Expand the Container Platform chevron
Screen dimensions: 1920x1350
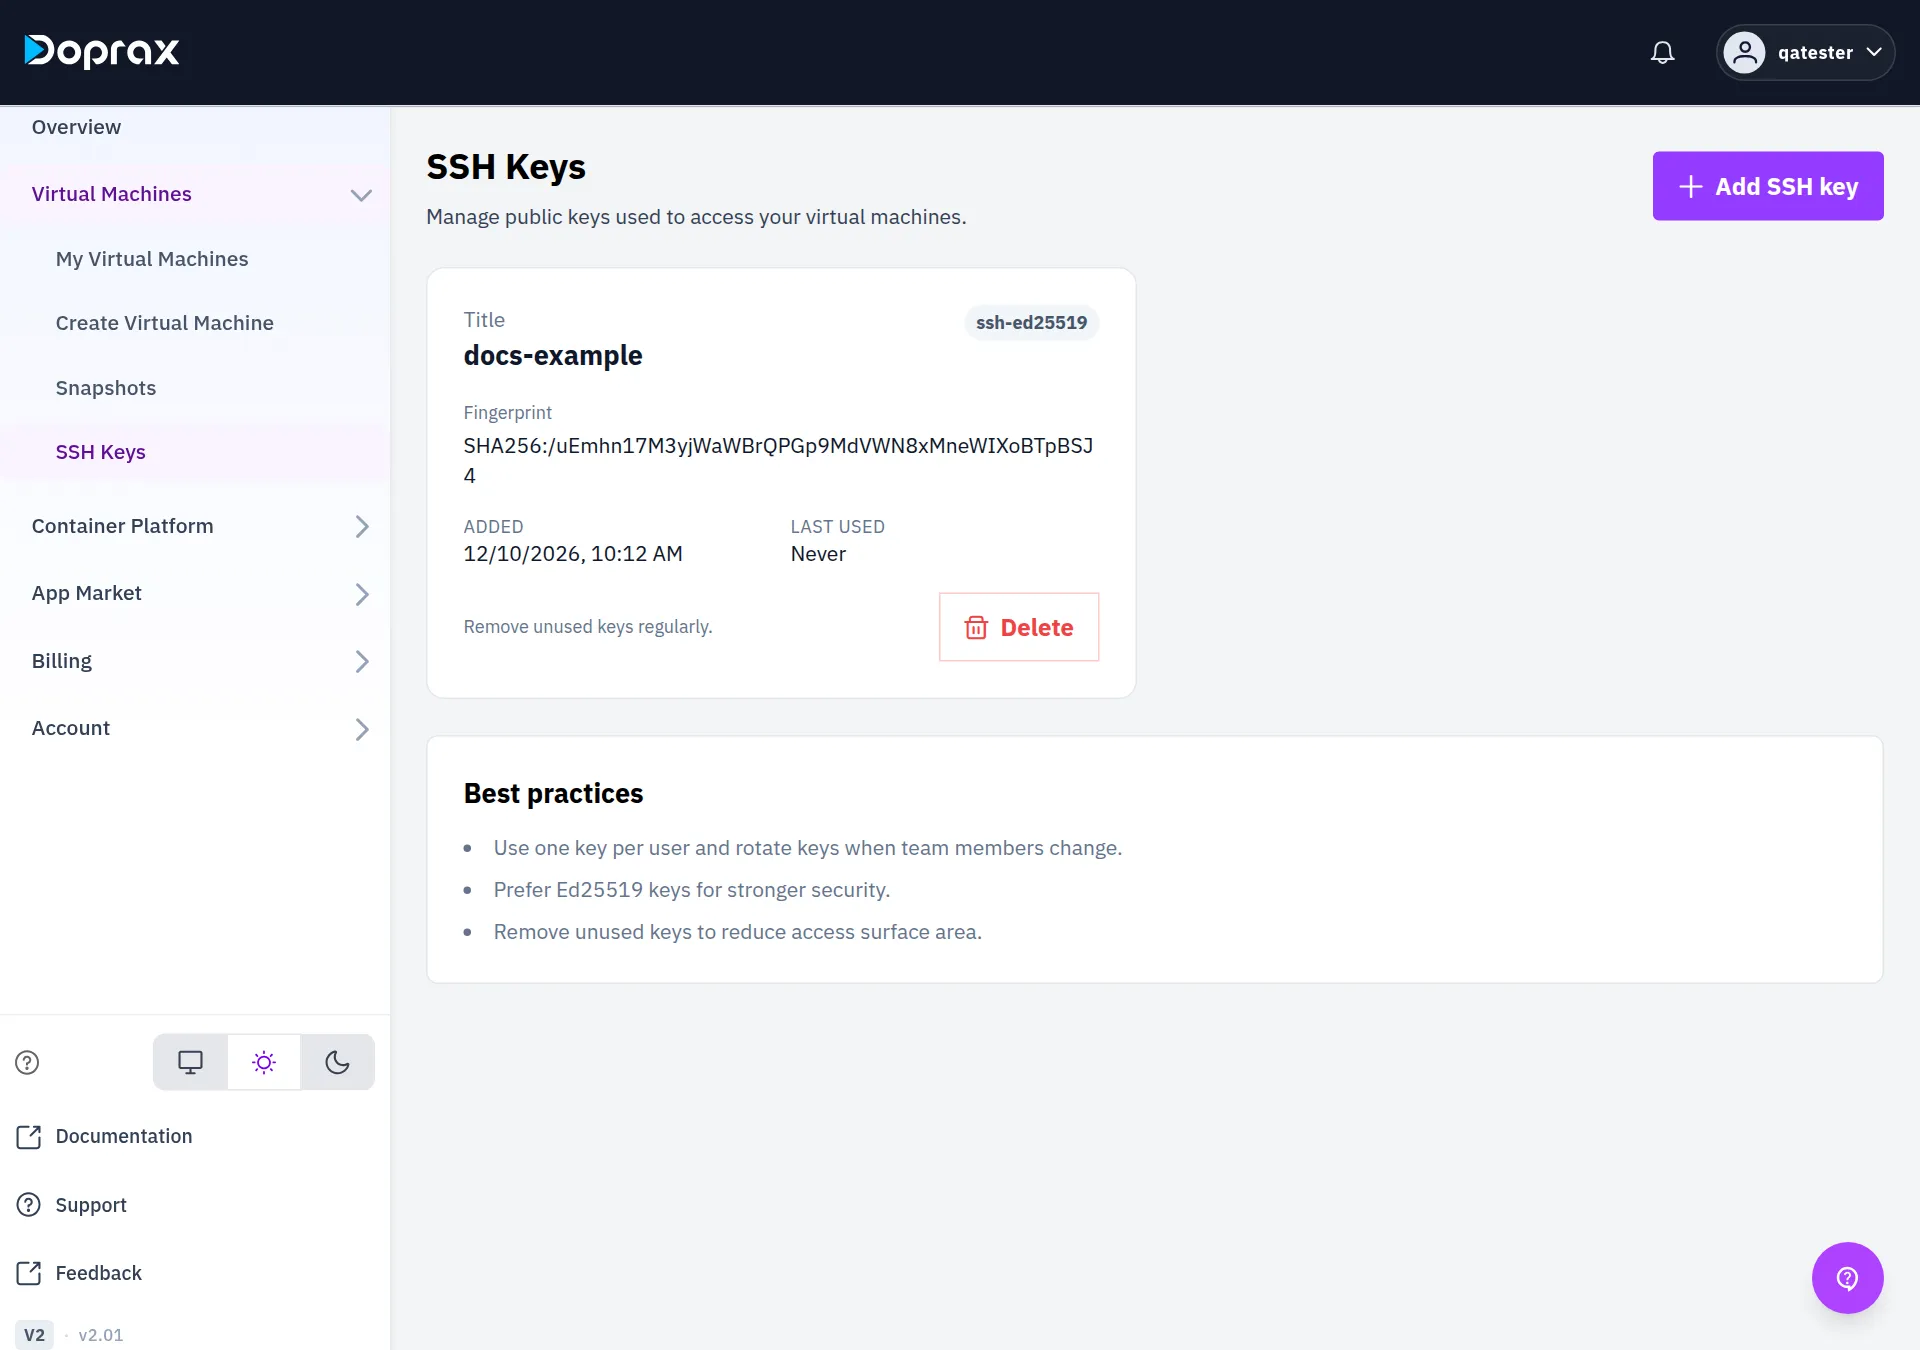pyautogui.click(x=362, y=527)
